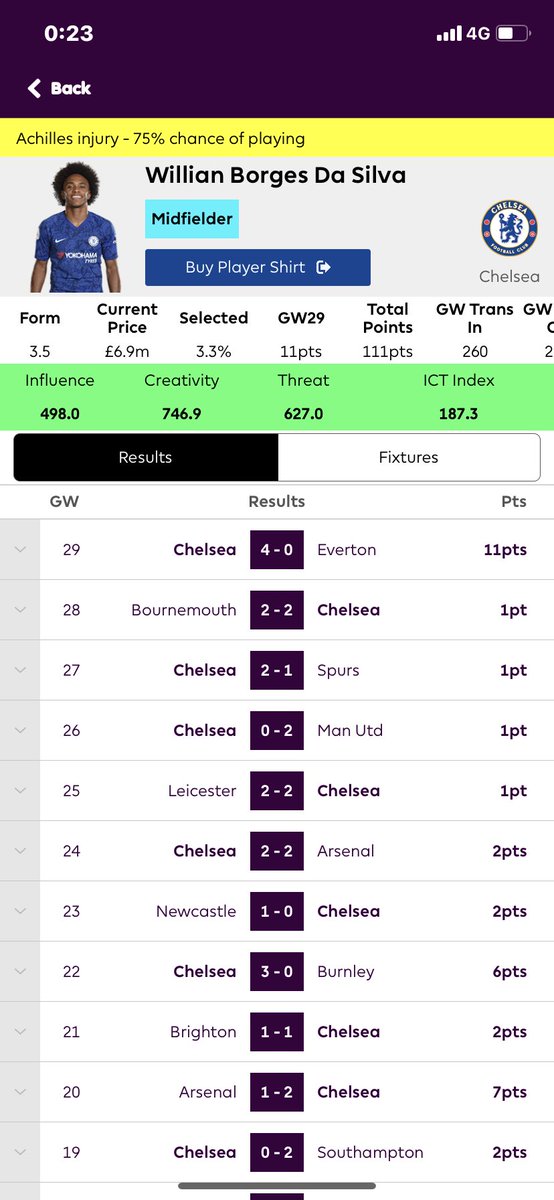Tap the Achilles injury yellow banner

(277, 138)
